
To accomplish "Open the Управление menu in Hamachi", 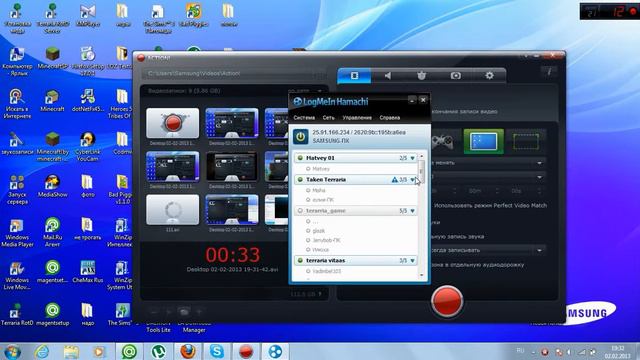I will point(357,118).
